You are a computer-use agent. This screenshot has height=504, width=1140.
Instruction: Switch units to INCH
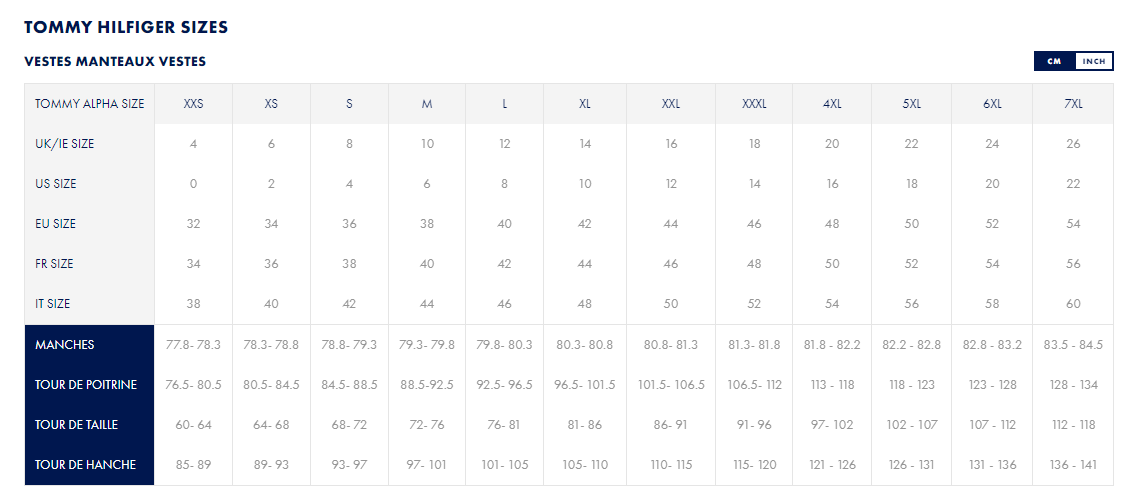(x=1093, y=62)
